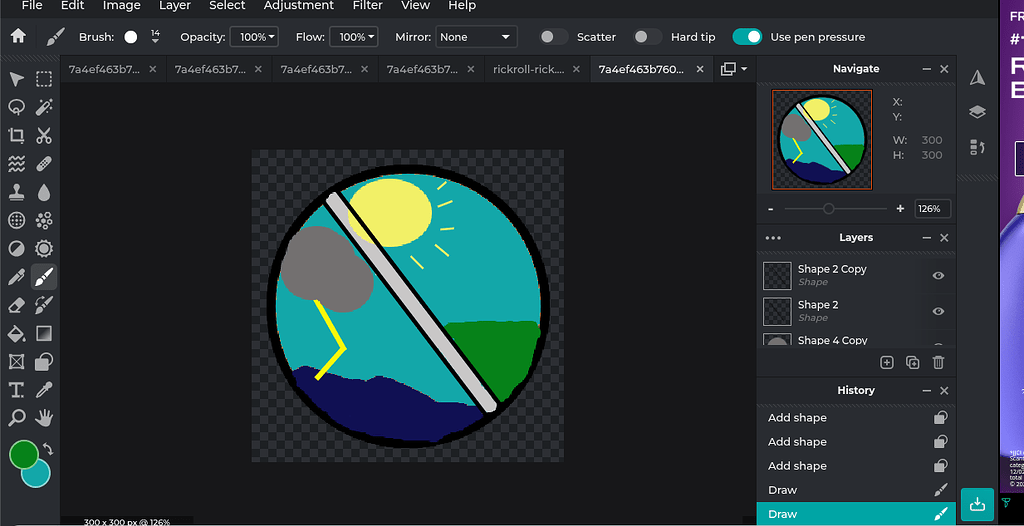Select the Clone stamp tool
This screenshot has width=1024, height=526.
16,192
